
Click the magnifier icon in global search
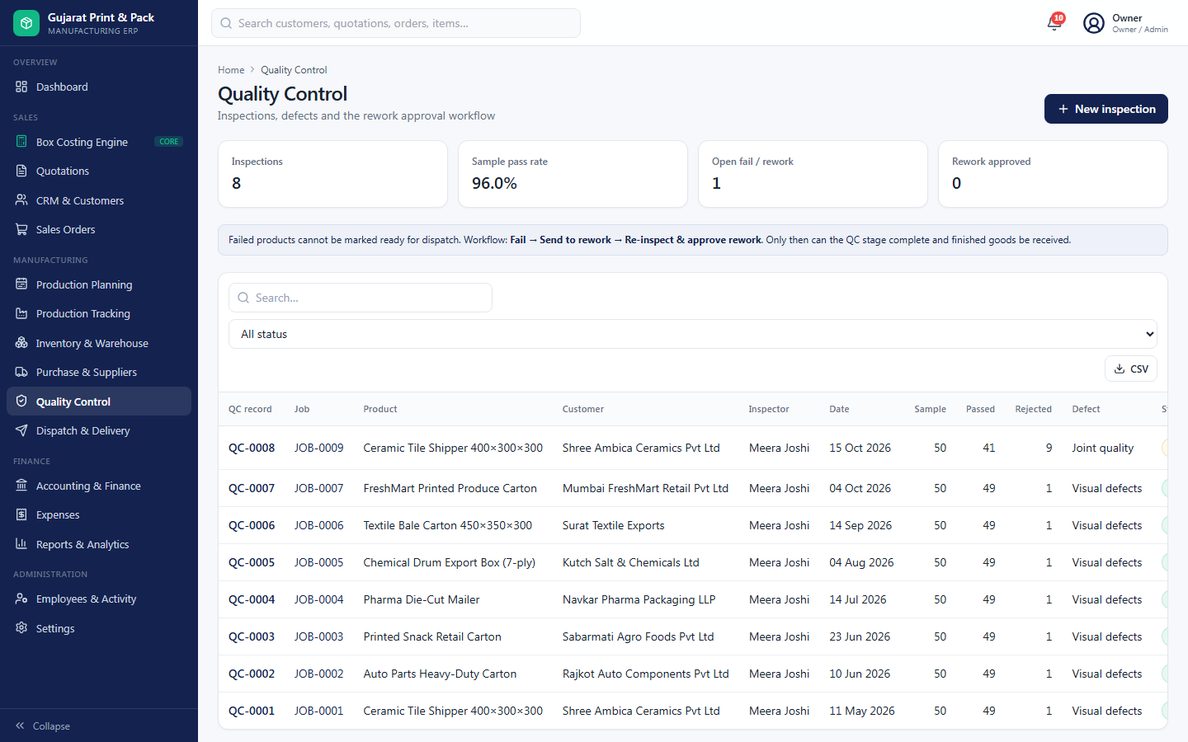[x=226, y=23]
